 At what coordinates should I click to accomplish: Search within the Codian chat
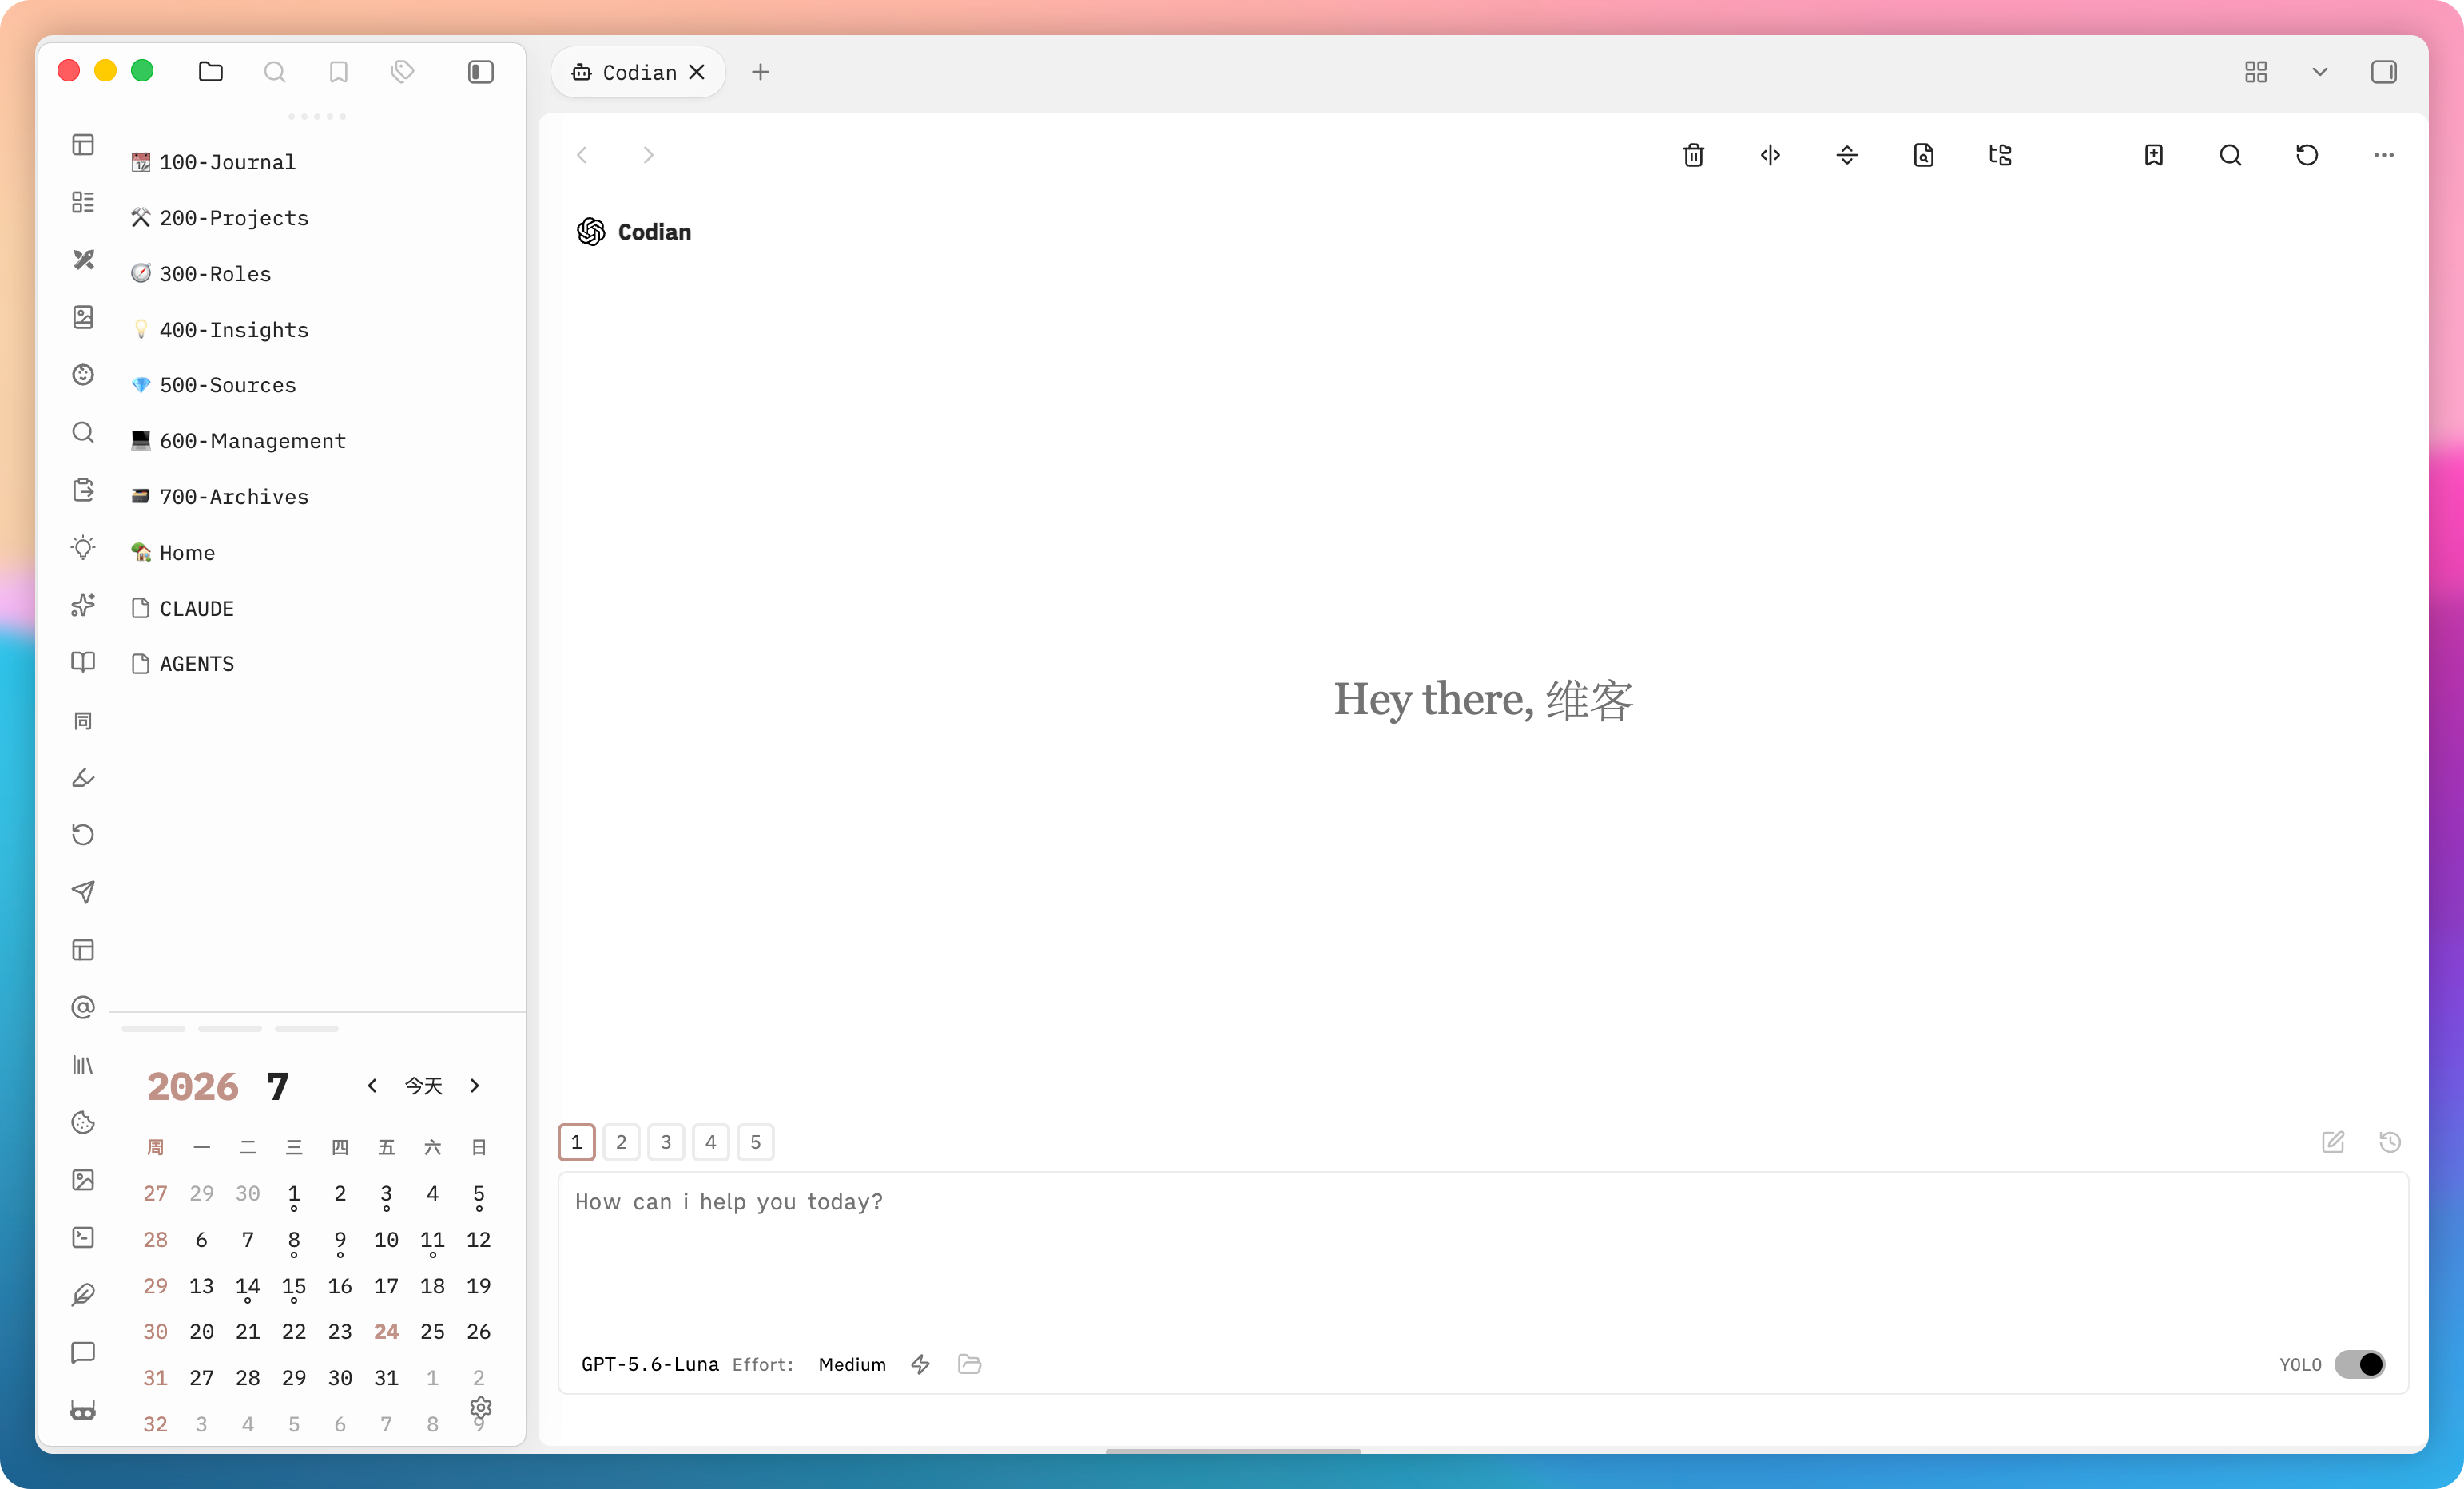[x=2230, y=155]
